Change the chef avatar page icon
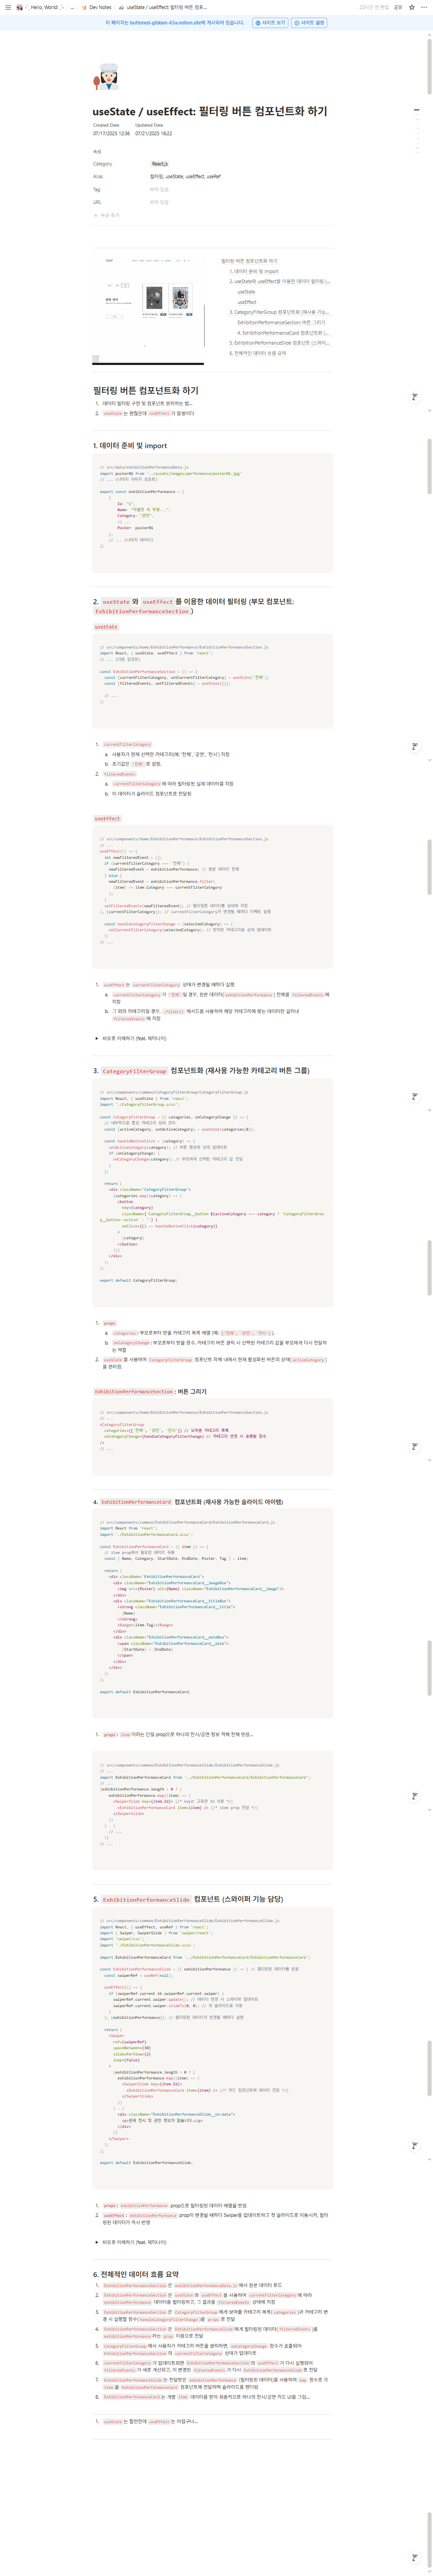 [106, 77]
